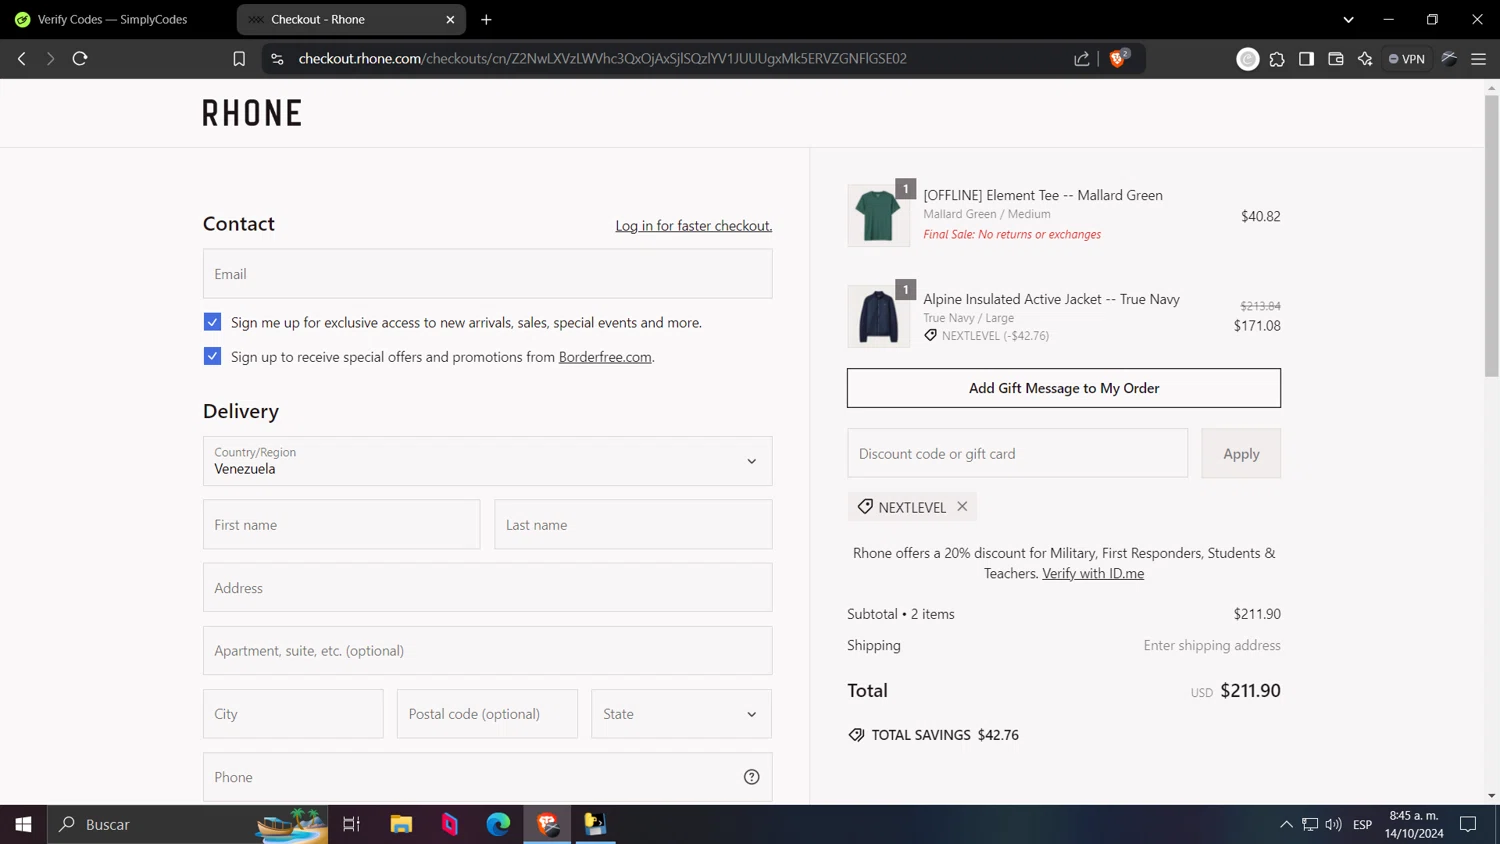Screen dimensions: 1500x844
Task: Open the volume control in system tray
Action: coord(1333,824)
